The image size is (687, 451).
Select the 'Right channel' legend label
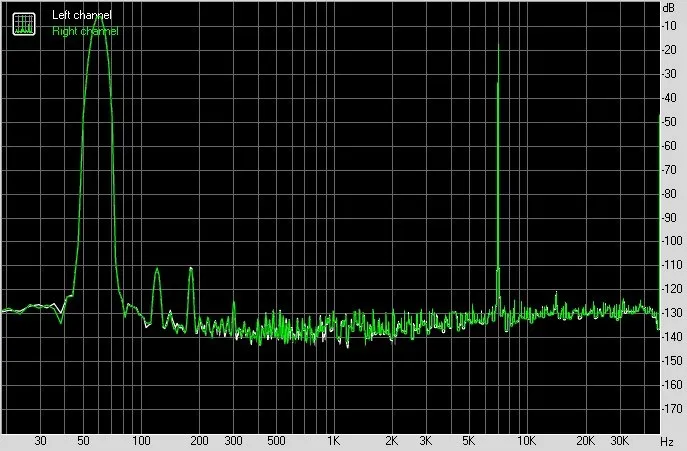pos(85,31)
